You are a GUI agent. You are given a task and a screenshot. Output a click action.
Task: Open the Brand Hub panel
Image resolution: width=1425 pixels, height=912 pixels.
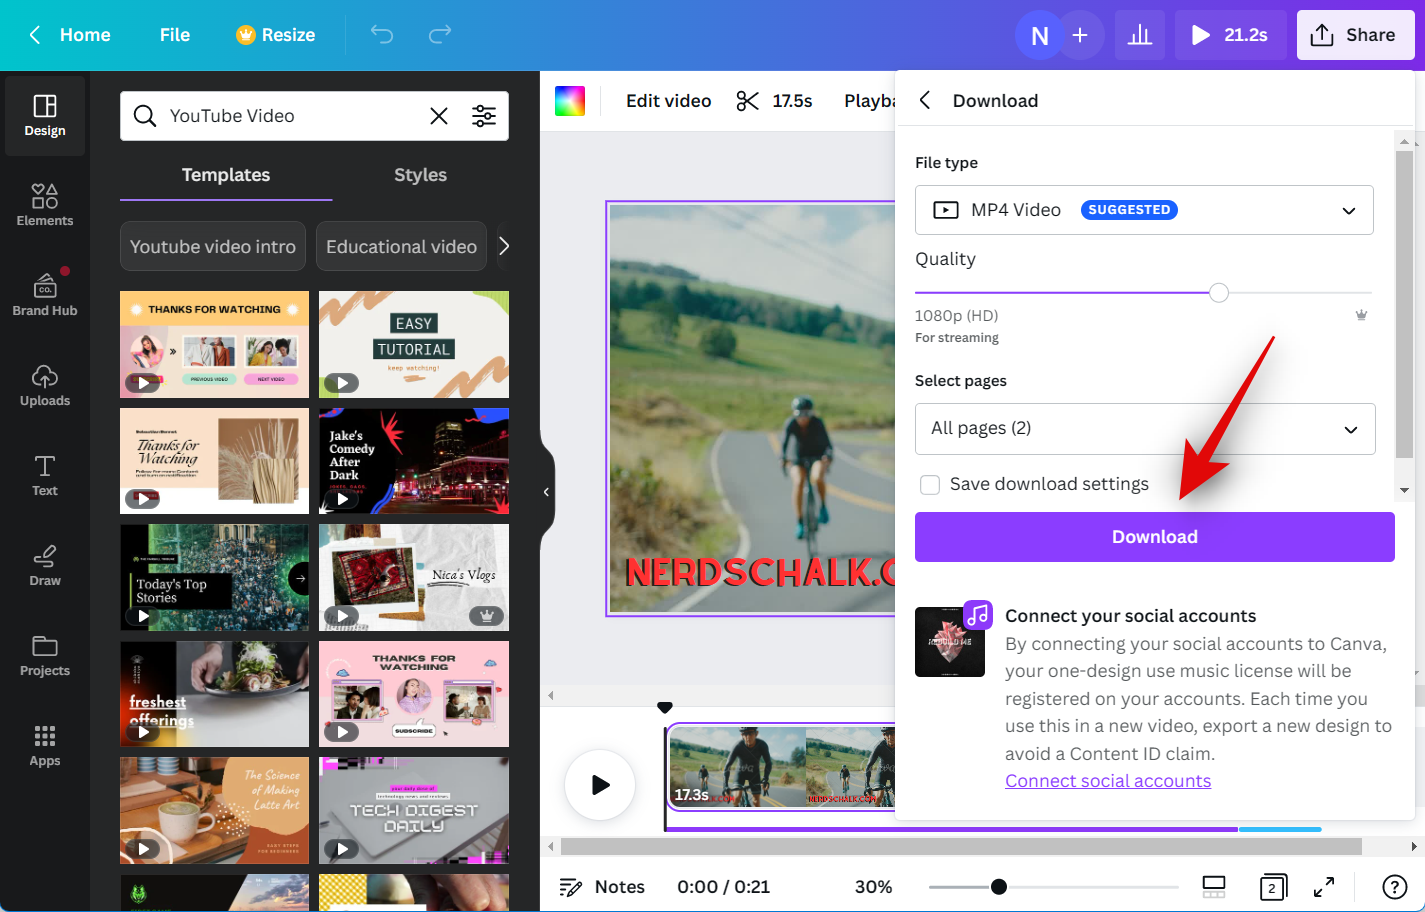point(45,295)
